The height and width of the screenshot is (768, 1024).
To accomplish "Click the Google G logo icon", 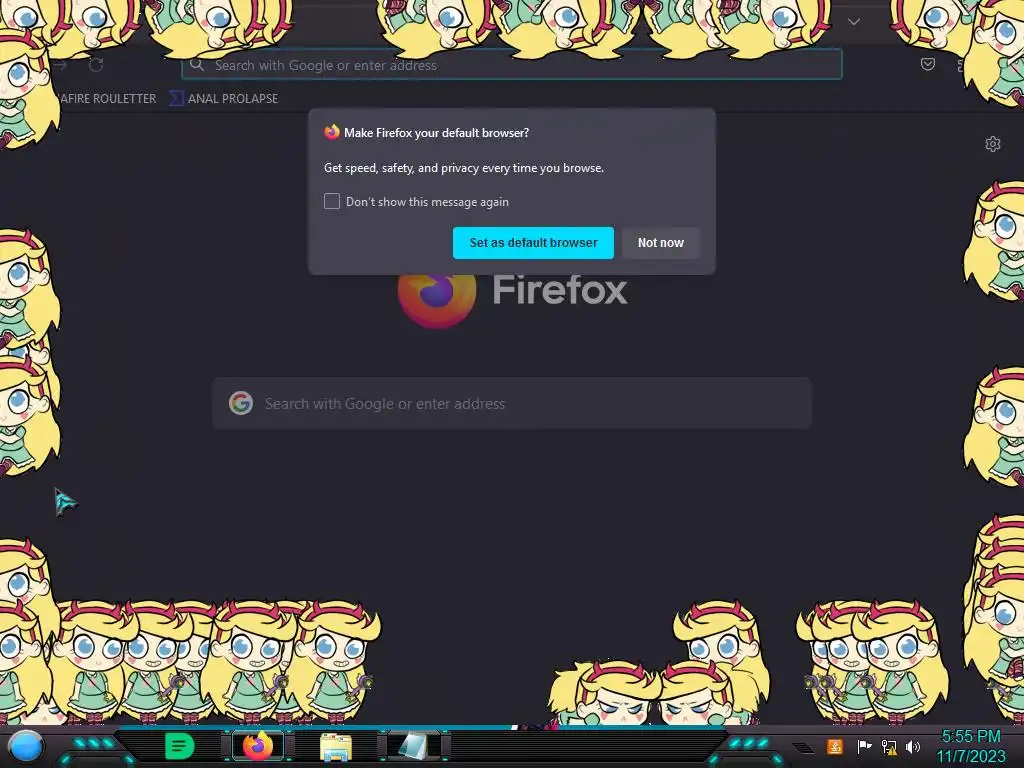I will (241, 404).
